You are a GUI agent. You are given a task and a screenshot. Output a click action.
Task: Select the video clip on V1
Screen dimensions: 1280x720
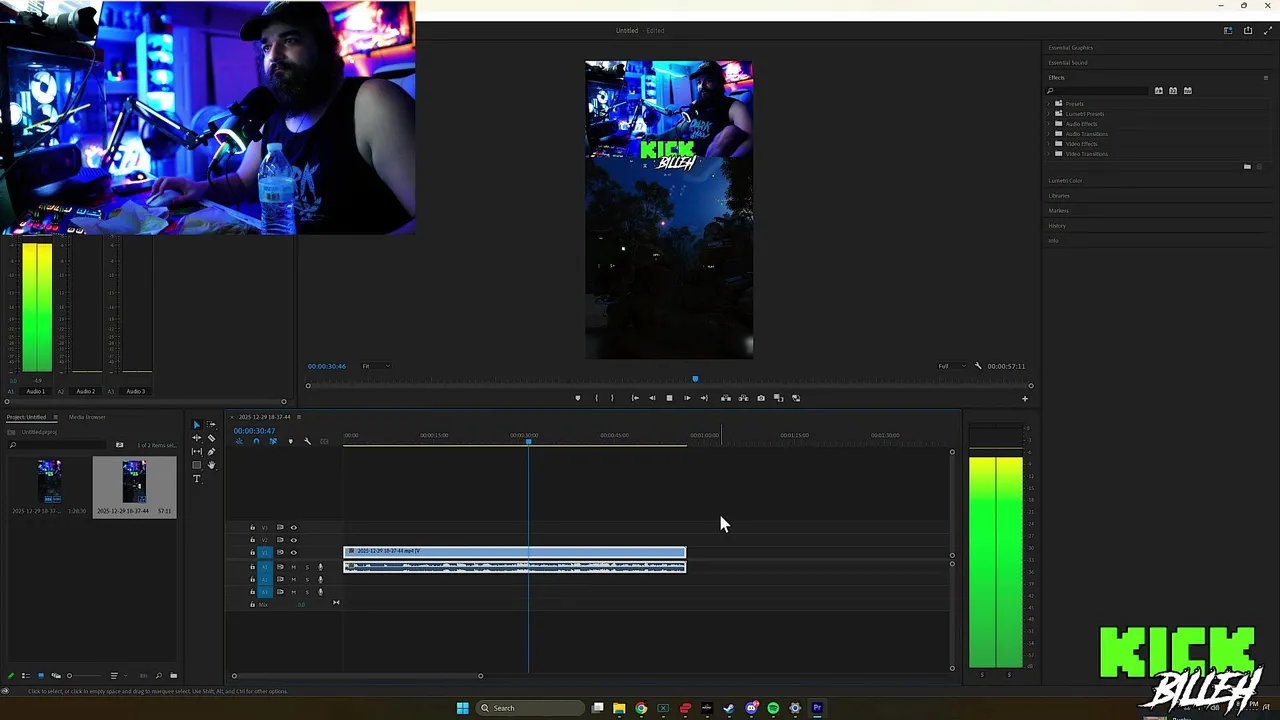click(515, 552)
